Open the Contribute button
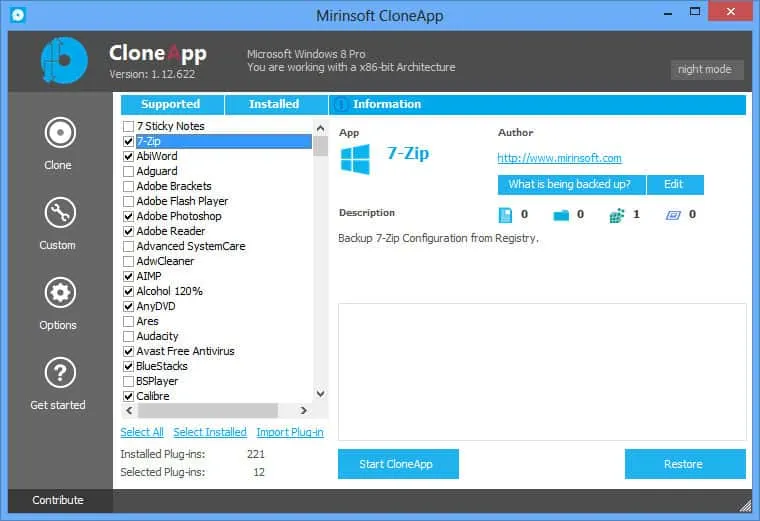This screenshot has width=760, height=521. pyautogui.click(x=60, y=501)
